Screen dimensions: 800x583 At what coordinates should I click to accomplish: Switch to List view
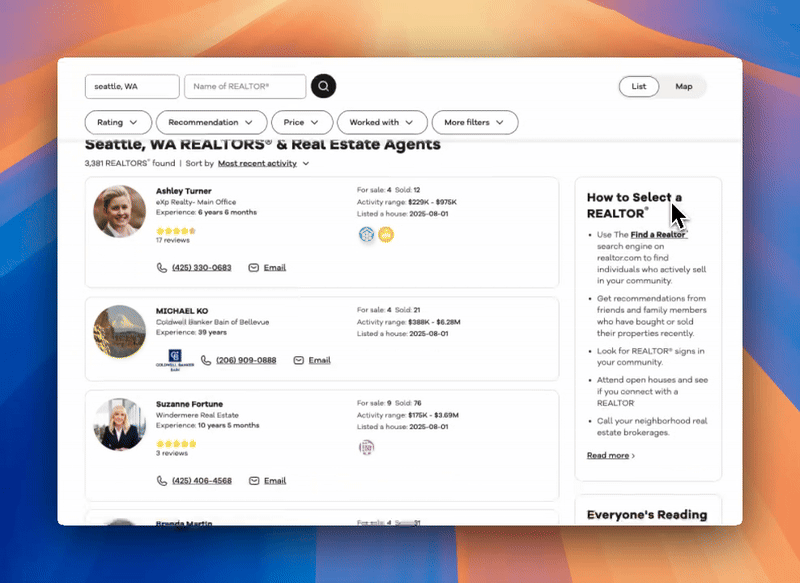pyautogui.click(x=639, y=87)
